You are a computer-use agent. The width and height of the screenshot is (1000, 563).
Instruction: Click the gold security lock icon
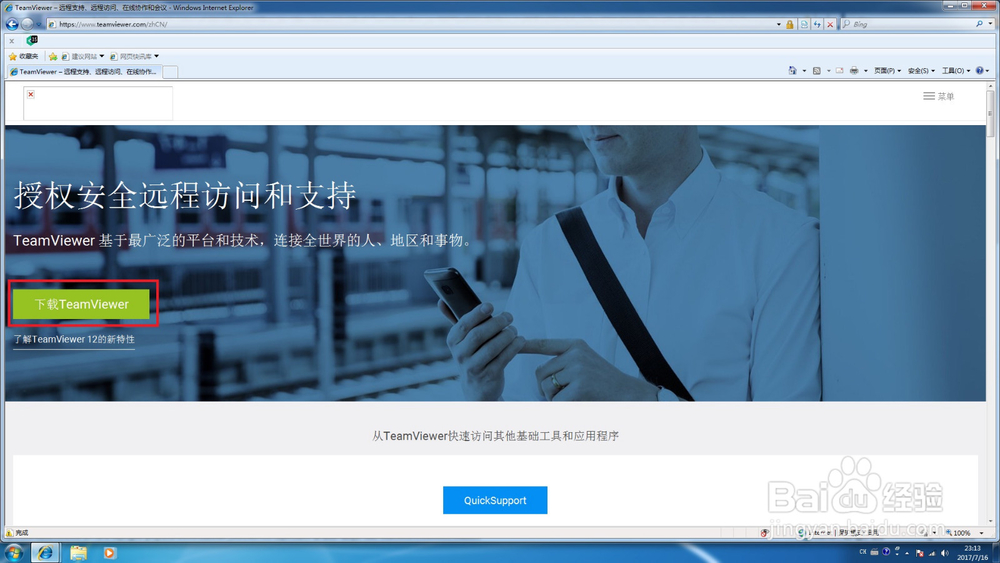(x=790, y=24)
